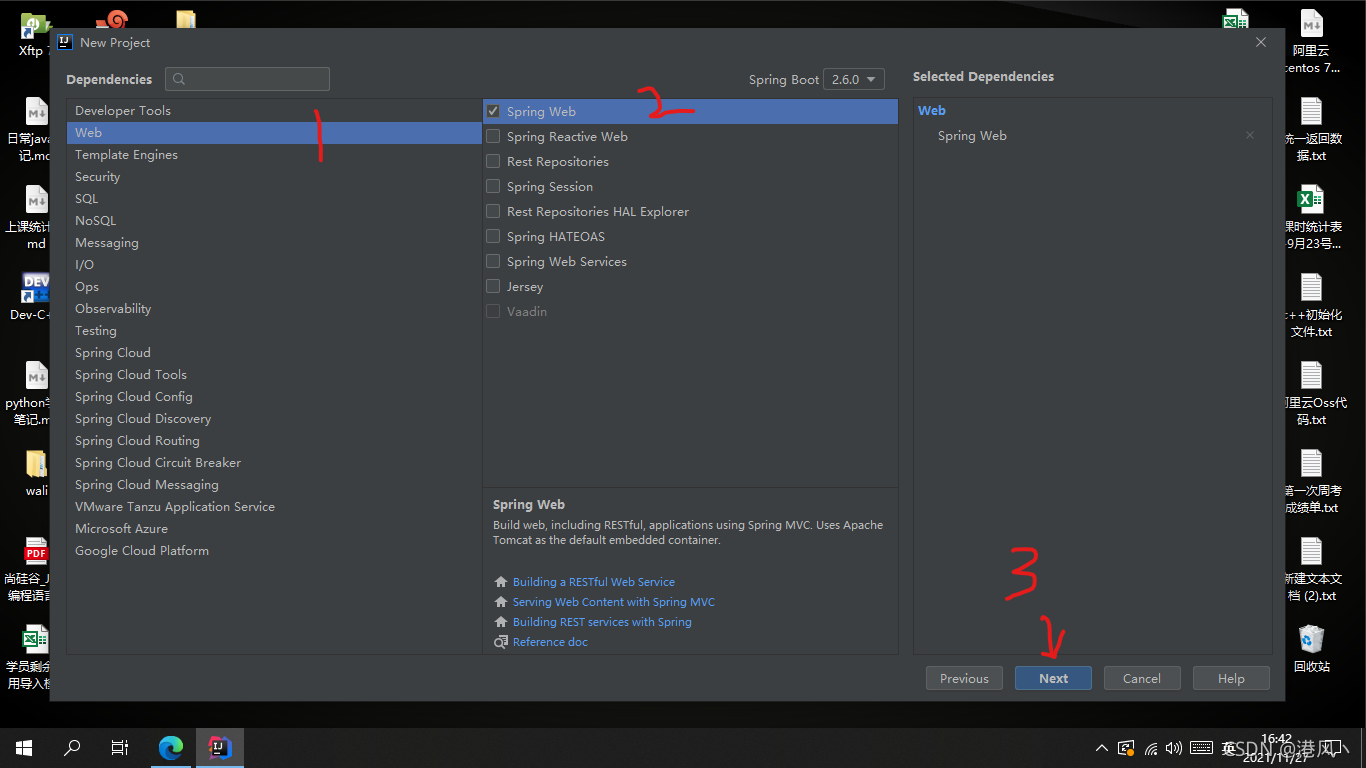Open Task View on the taskbar
The width and height of the screenshot is (1366, 768).
pos(120,747)
